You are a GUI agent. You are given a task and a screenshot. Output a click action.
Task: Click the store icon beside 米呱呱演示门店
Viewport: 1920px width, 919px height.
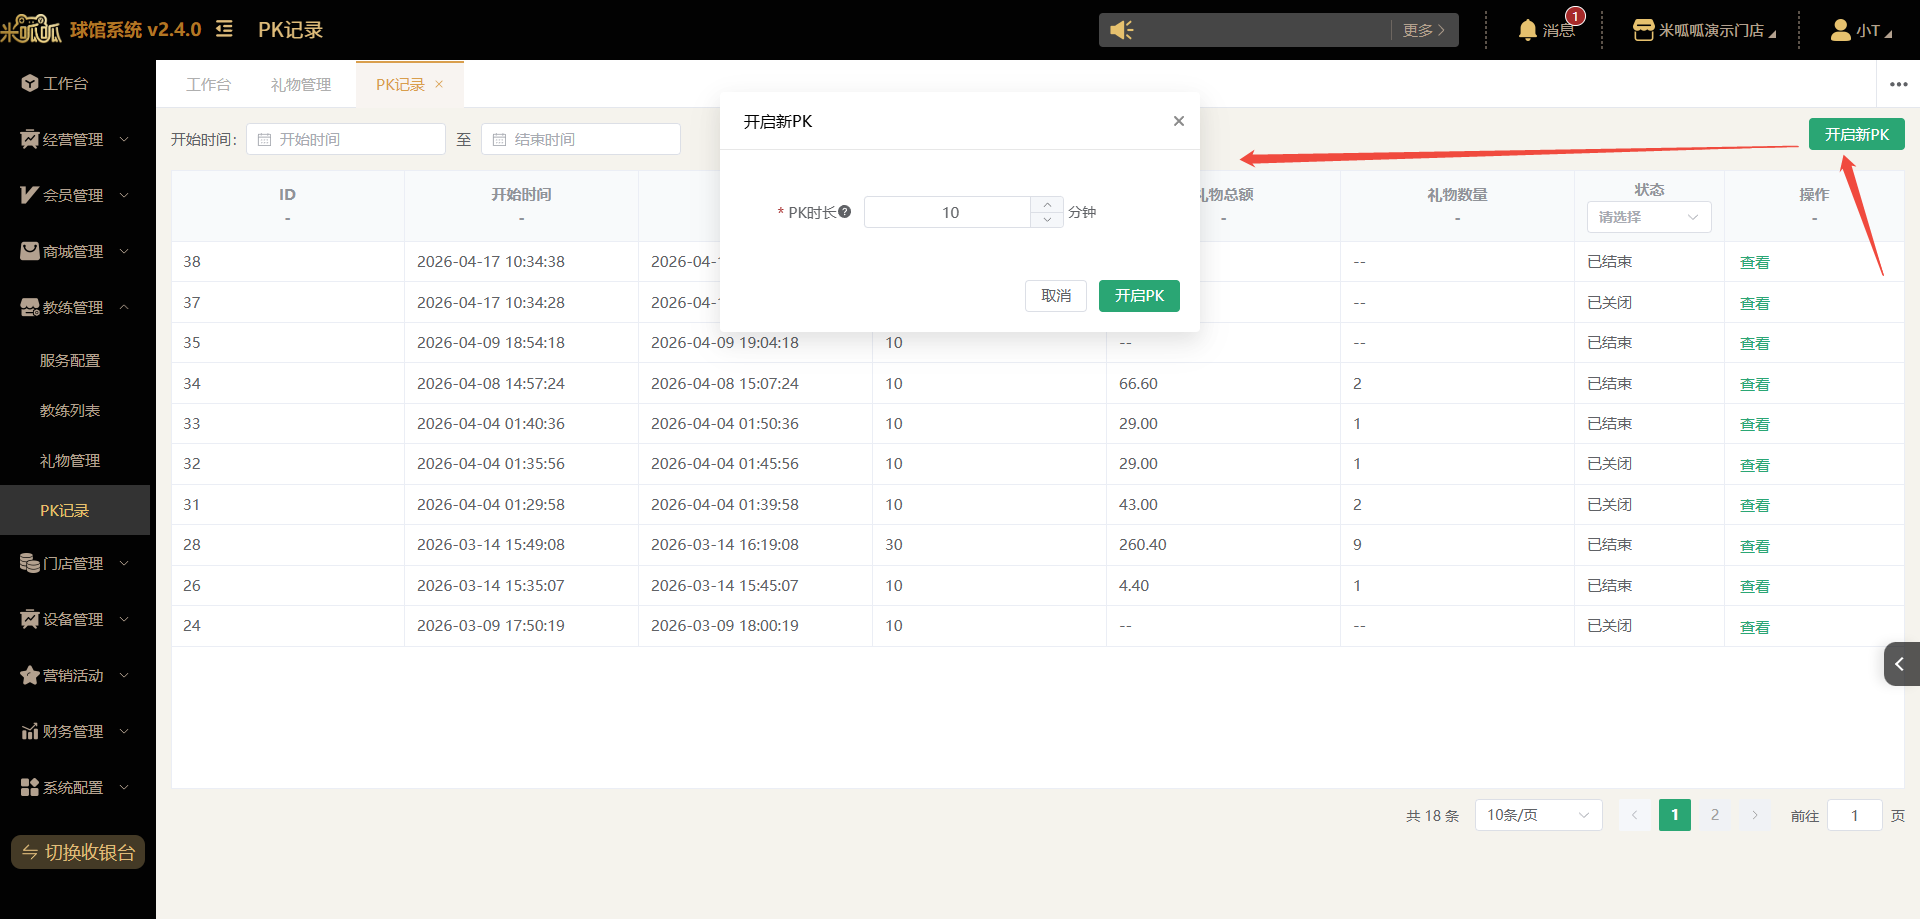coord(1643,30)
